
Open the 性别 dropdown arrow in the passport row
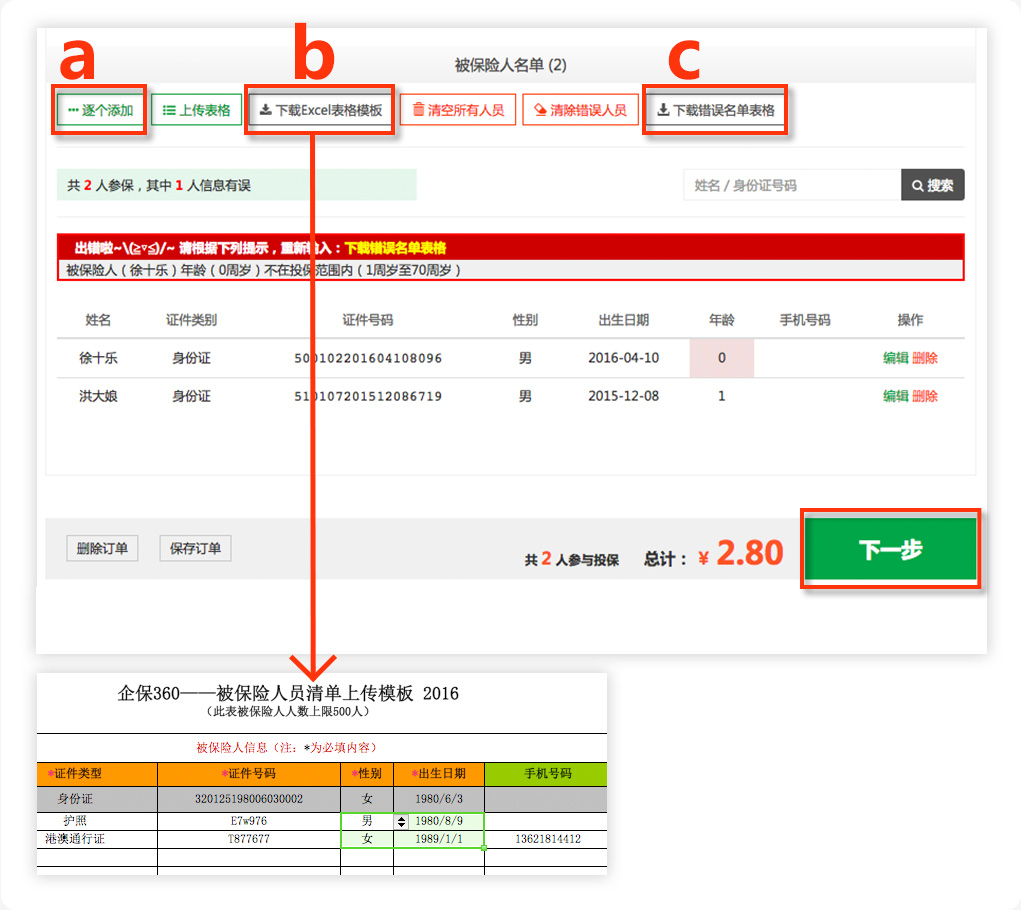point(402,821)
